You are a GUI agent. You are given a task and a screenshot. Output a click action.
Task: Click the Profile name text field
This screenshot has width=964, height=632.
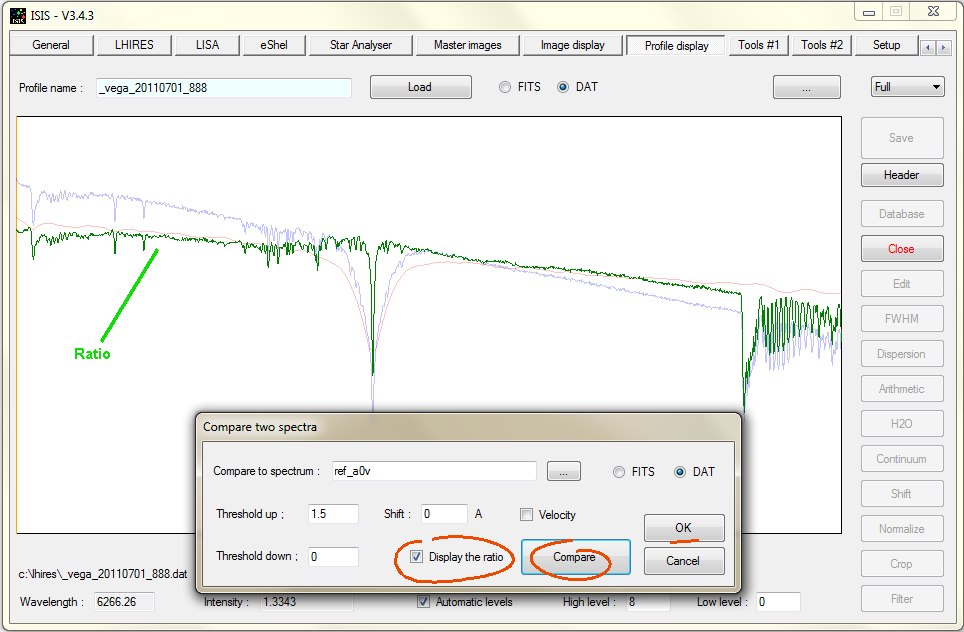[x=224, y=88]
